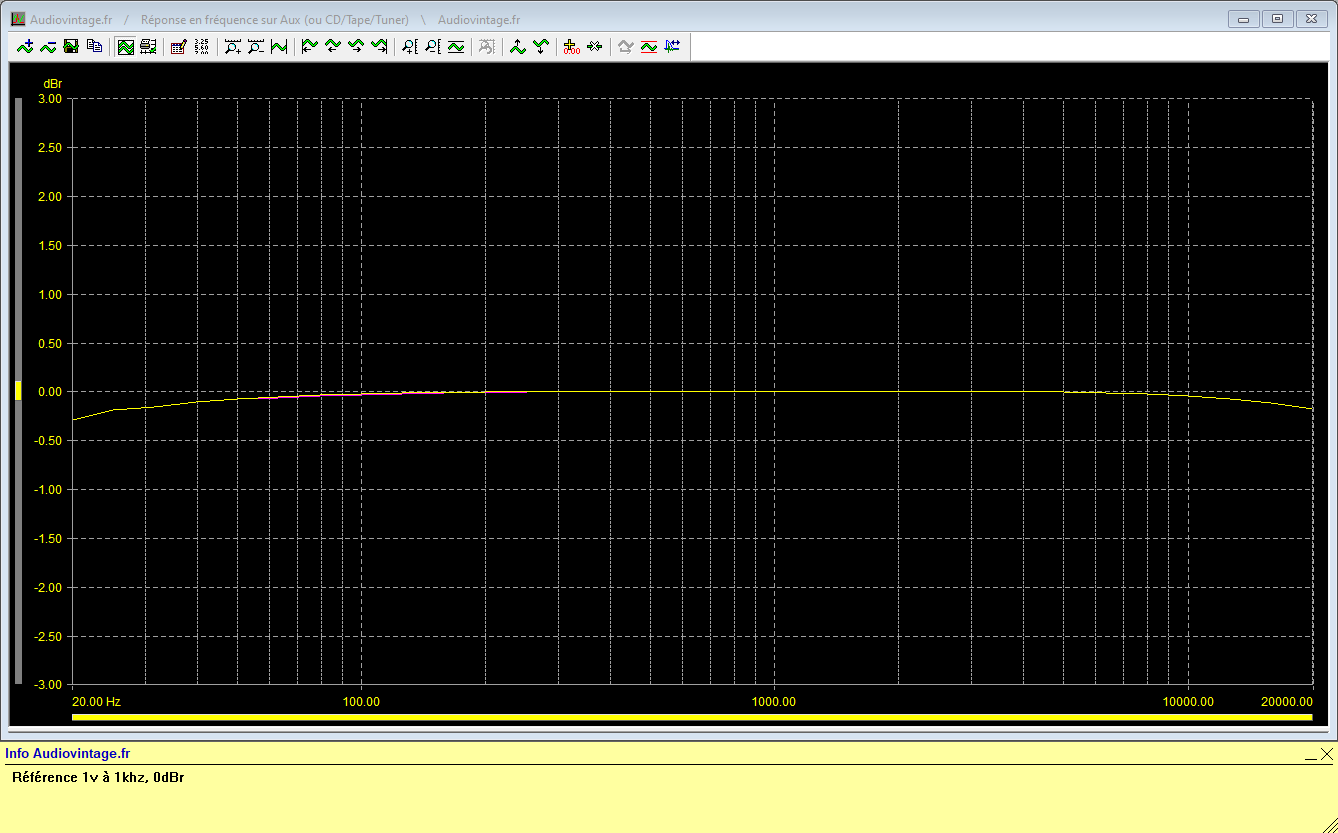Toggle the red limit lines wave icon
Image resolution: width=1338 pixels, height=833 pixels.
[648, 46]
